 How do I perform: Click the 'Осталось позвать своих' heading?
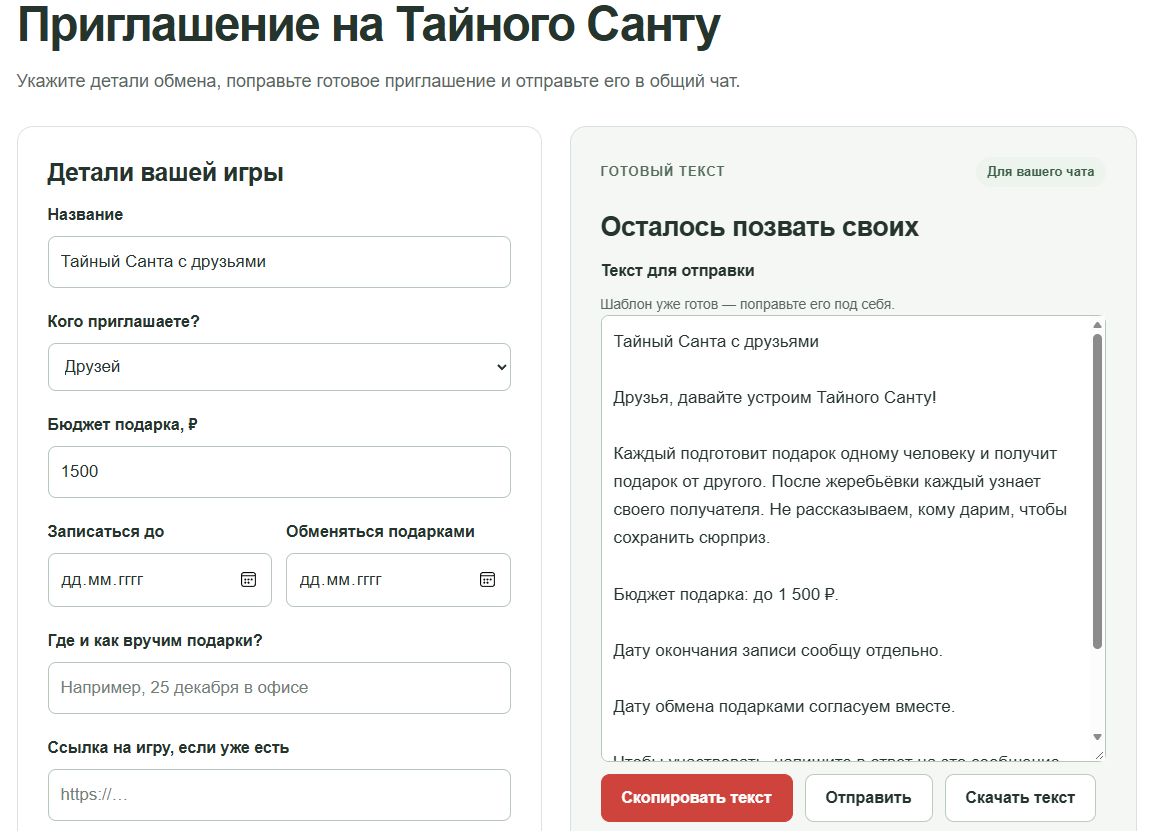759,227
